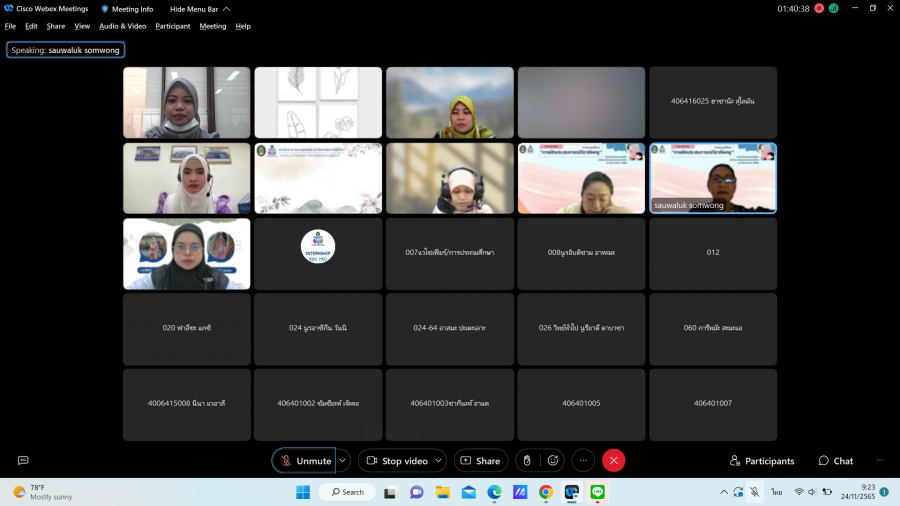Open the Participant menu
Viewport: 900px width, 506px height.
(x=172, y=26)
